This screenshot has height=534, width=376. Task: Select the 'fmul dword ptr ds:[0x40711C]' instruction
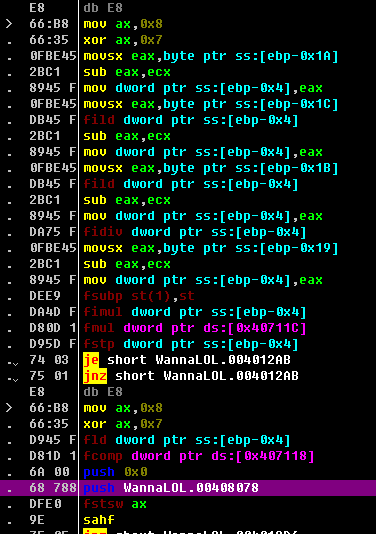tap(195, 328)
